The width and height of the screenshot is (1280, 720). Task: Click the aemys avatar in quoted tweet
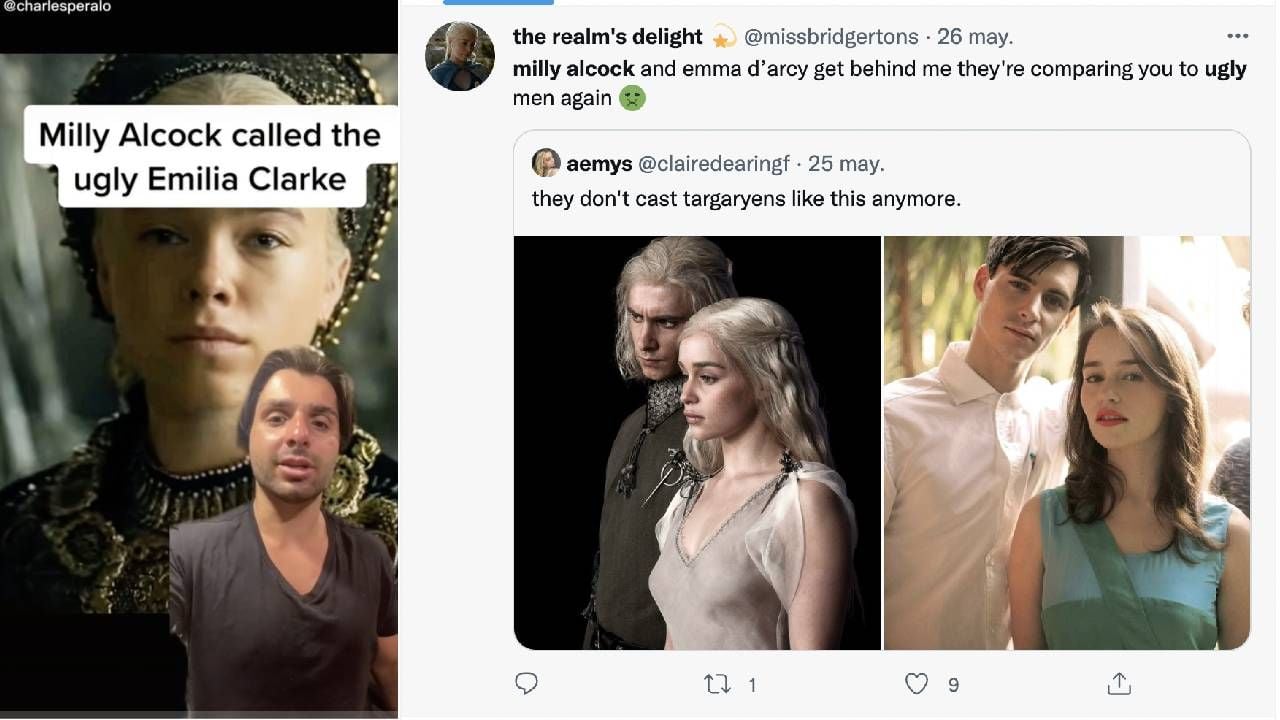[546, 162]
